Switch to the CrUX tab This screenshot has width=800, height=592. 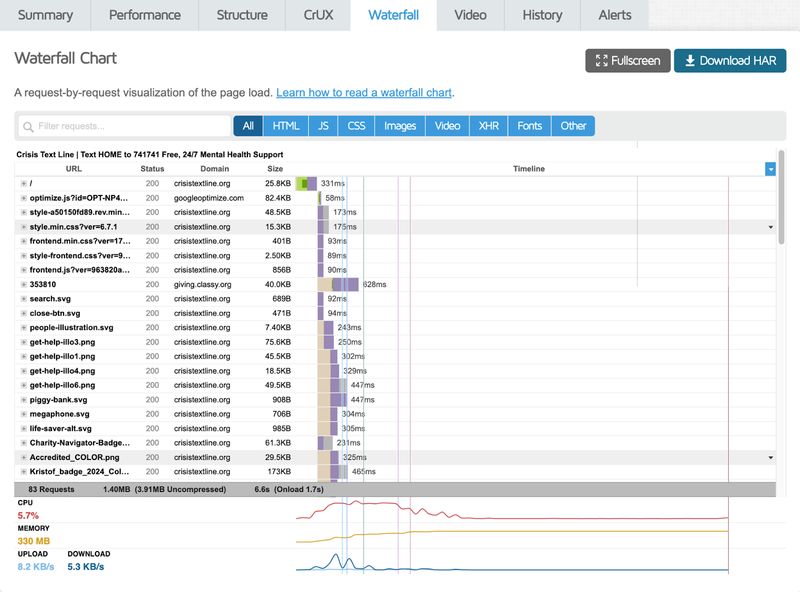point(317,16)
